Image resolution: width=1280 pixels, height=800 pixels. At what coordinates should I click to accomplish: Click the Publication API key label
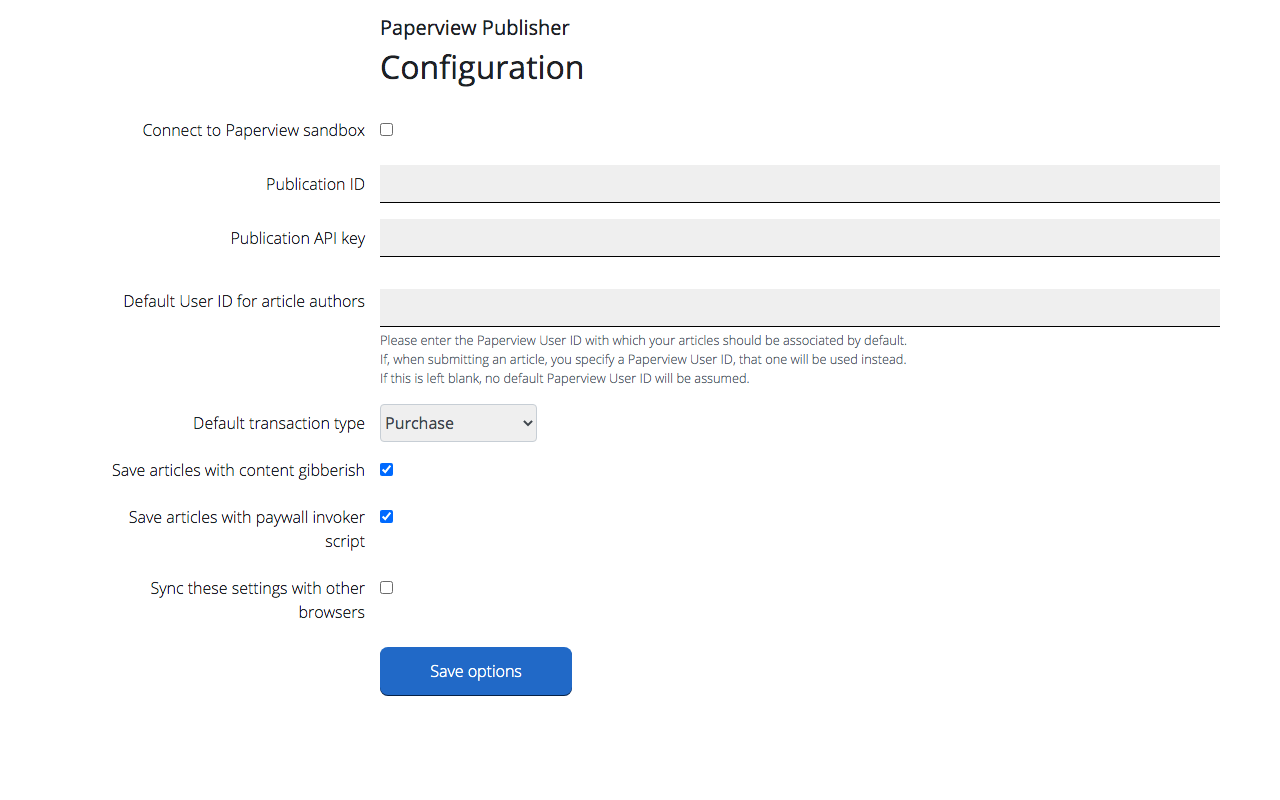click(298, 238)
